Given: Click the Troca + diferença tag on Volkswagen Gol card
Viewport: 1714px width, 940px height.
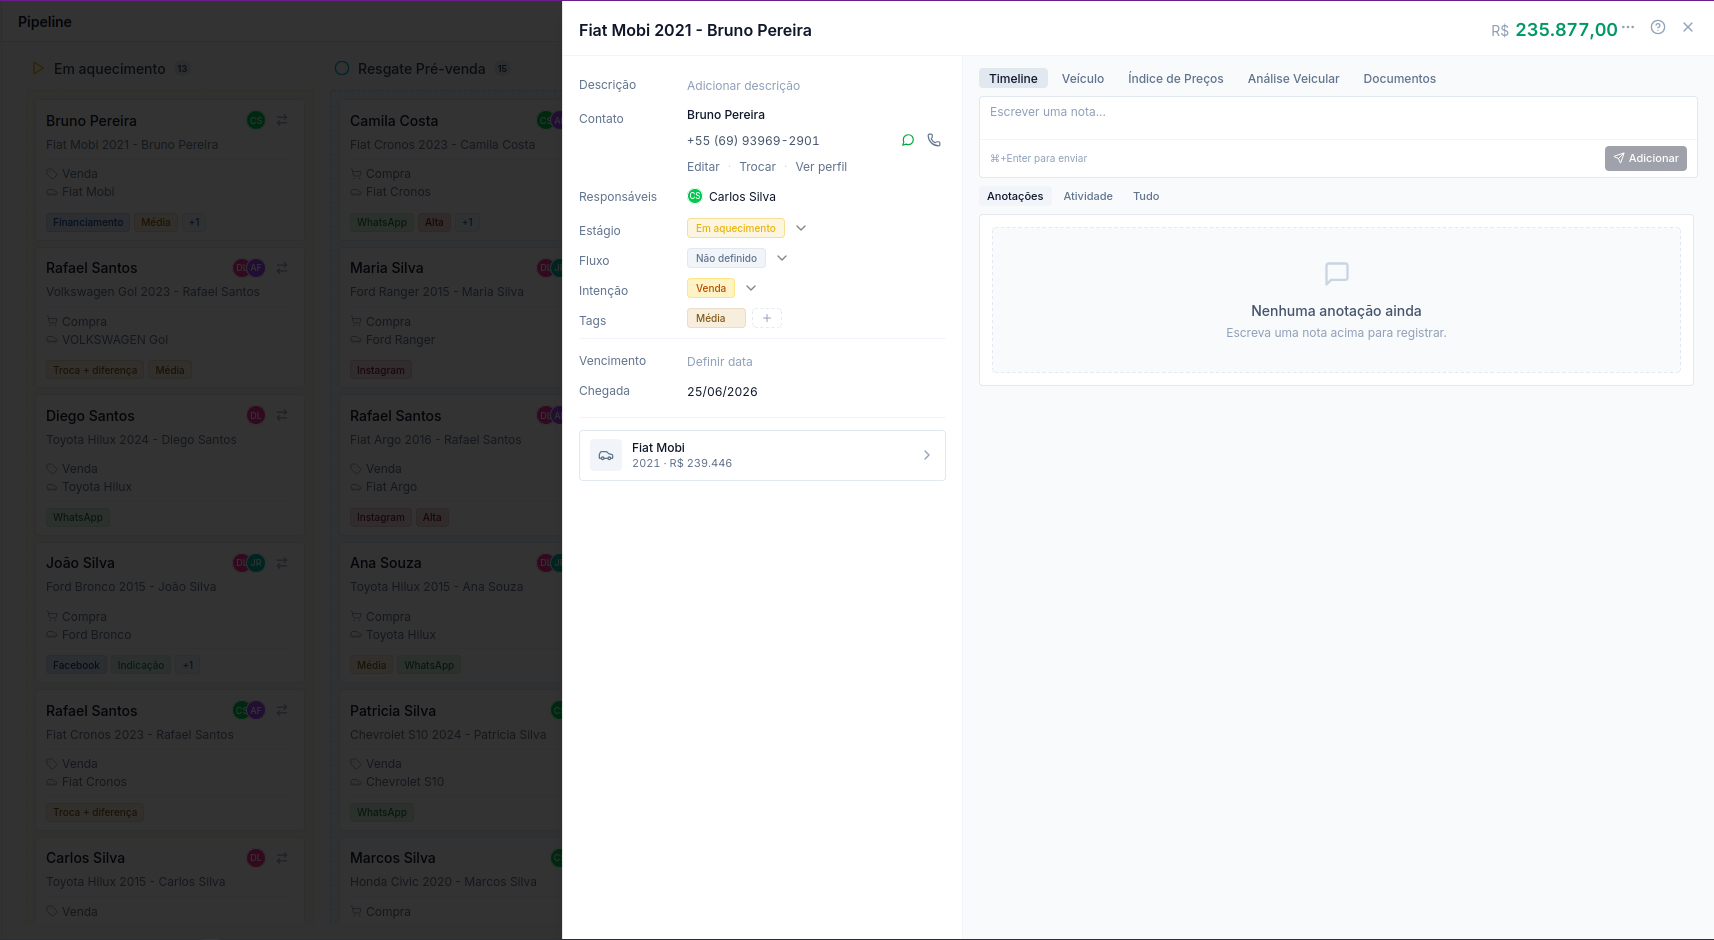Looking at the screenshot, I should 95,370.
